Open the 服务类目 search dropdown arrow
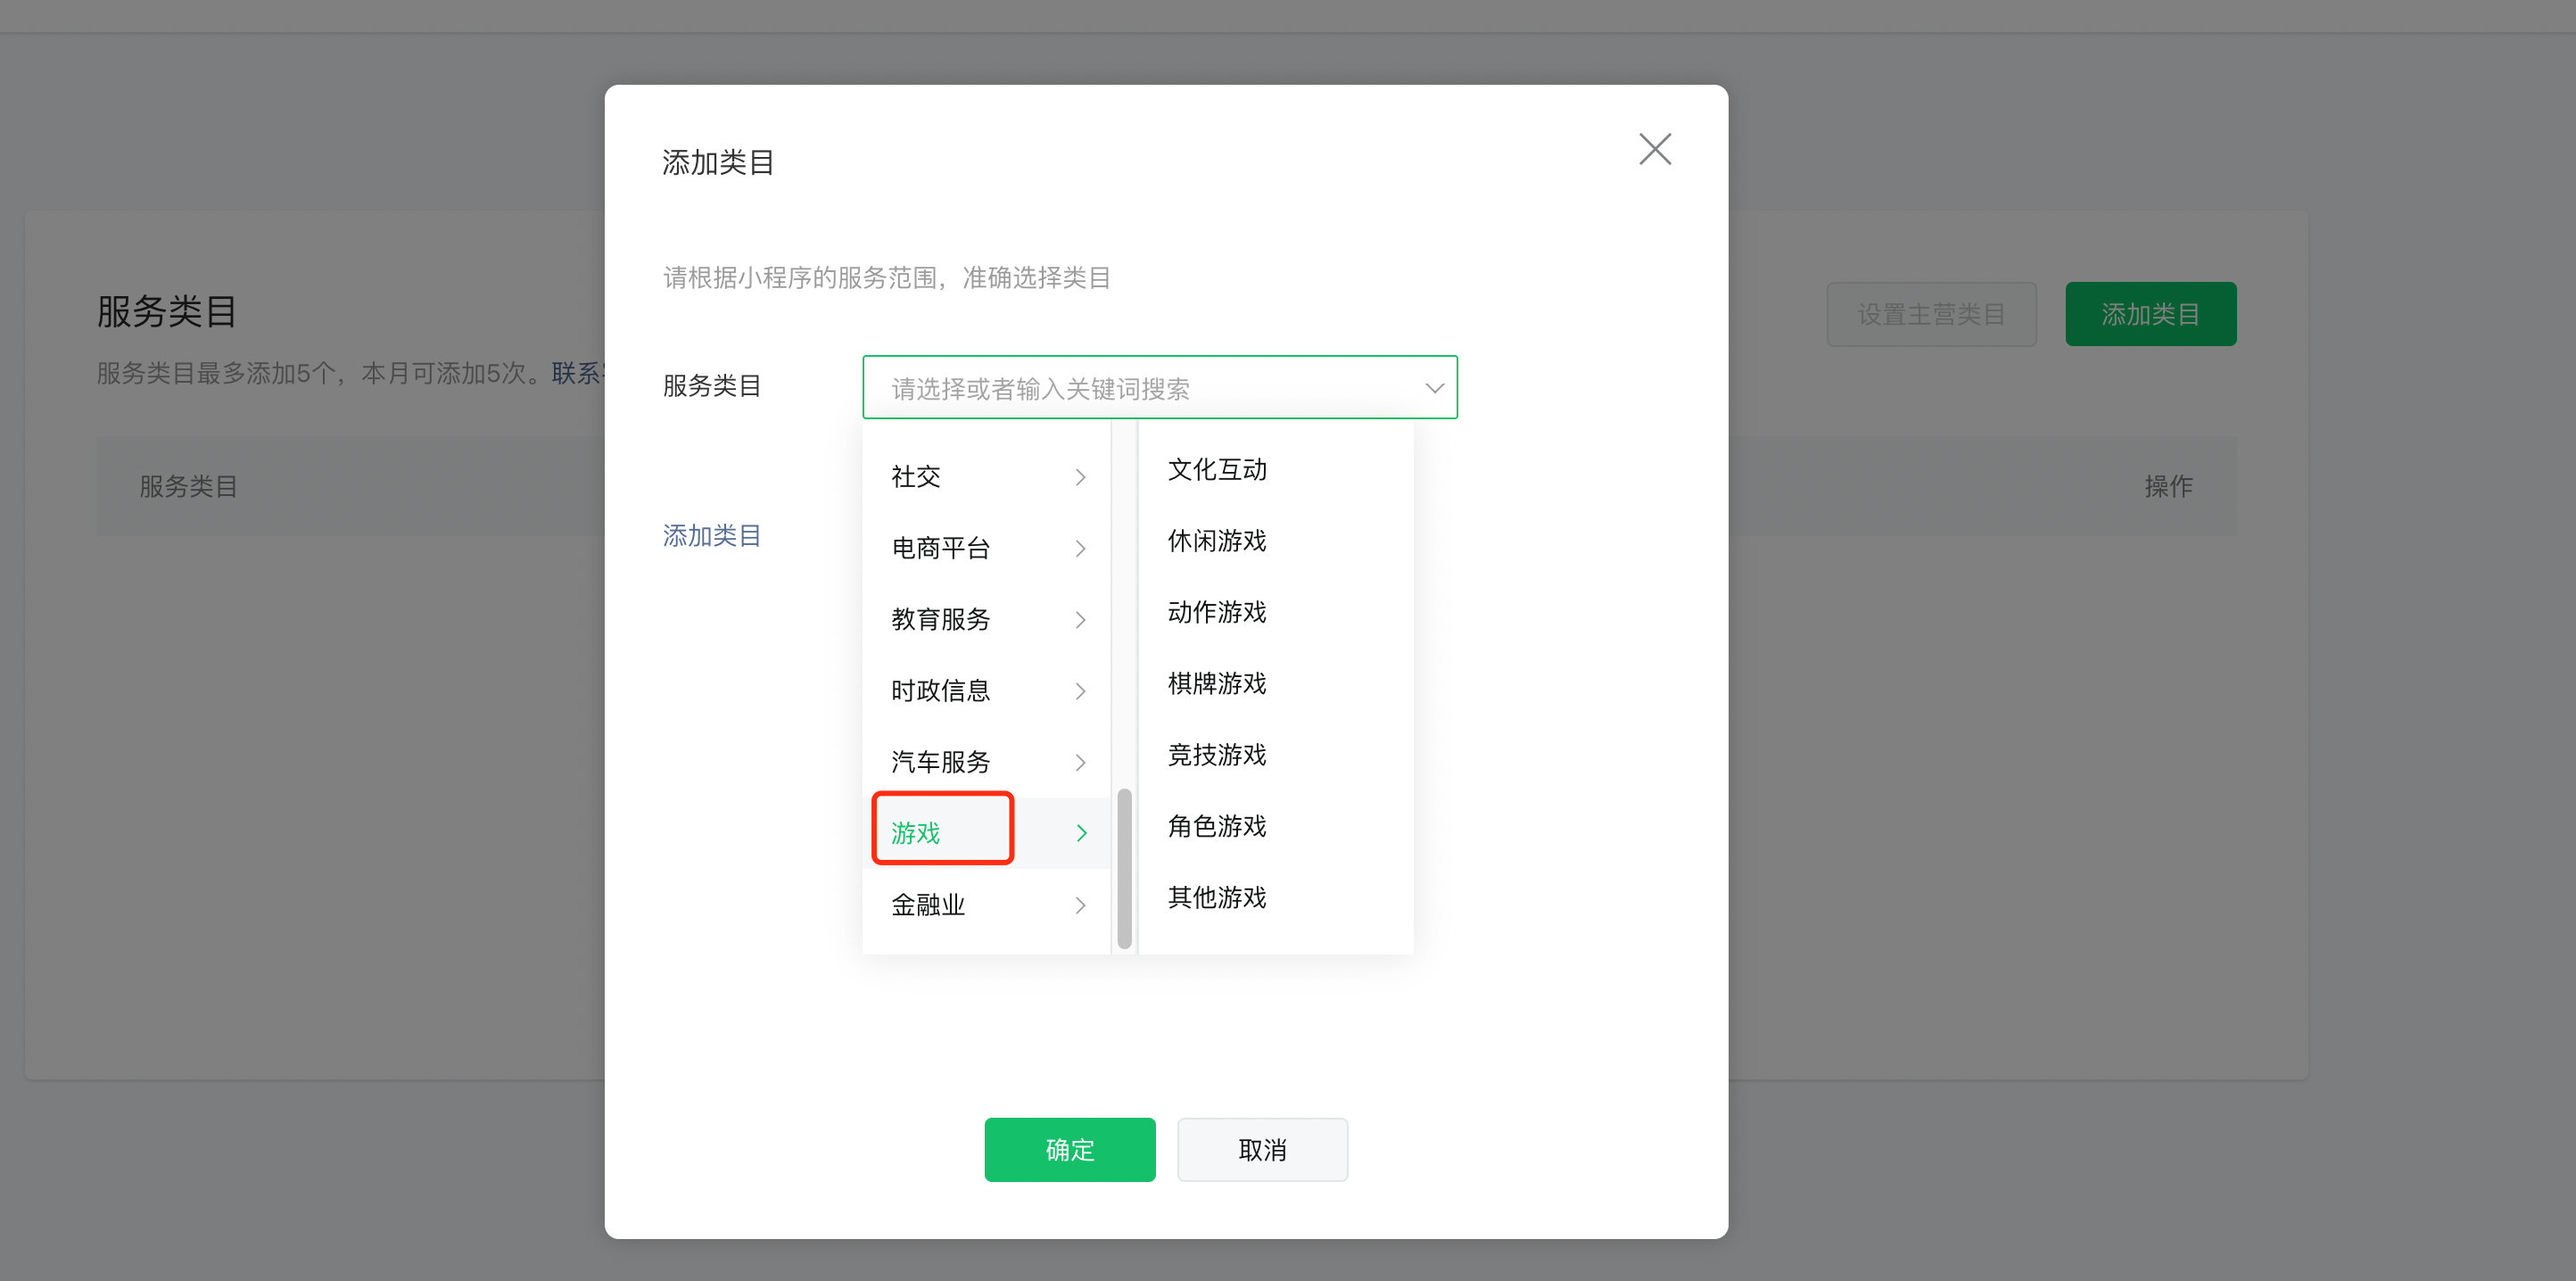 pos(1433,388)
